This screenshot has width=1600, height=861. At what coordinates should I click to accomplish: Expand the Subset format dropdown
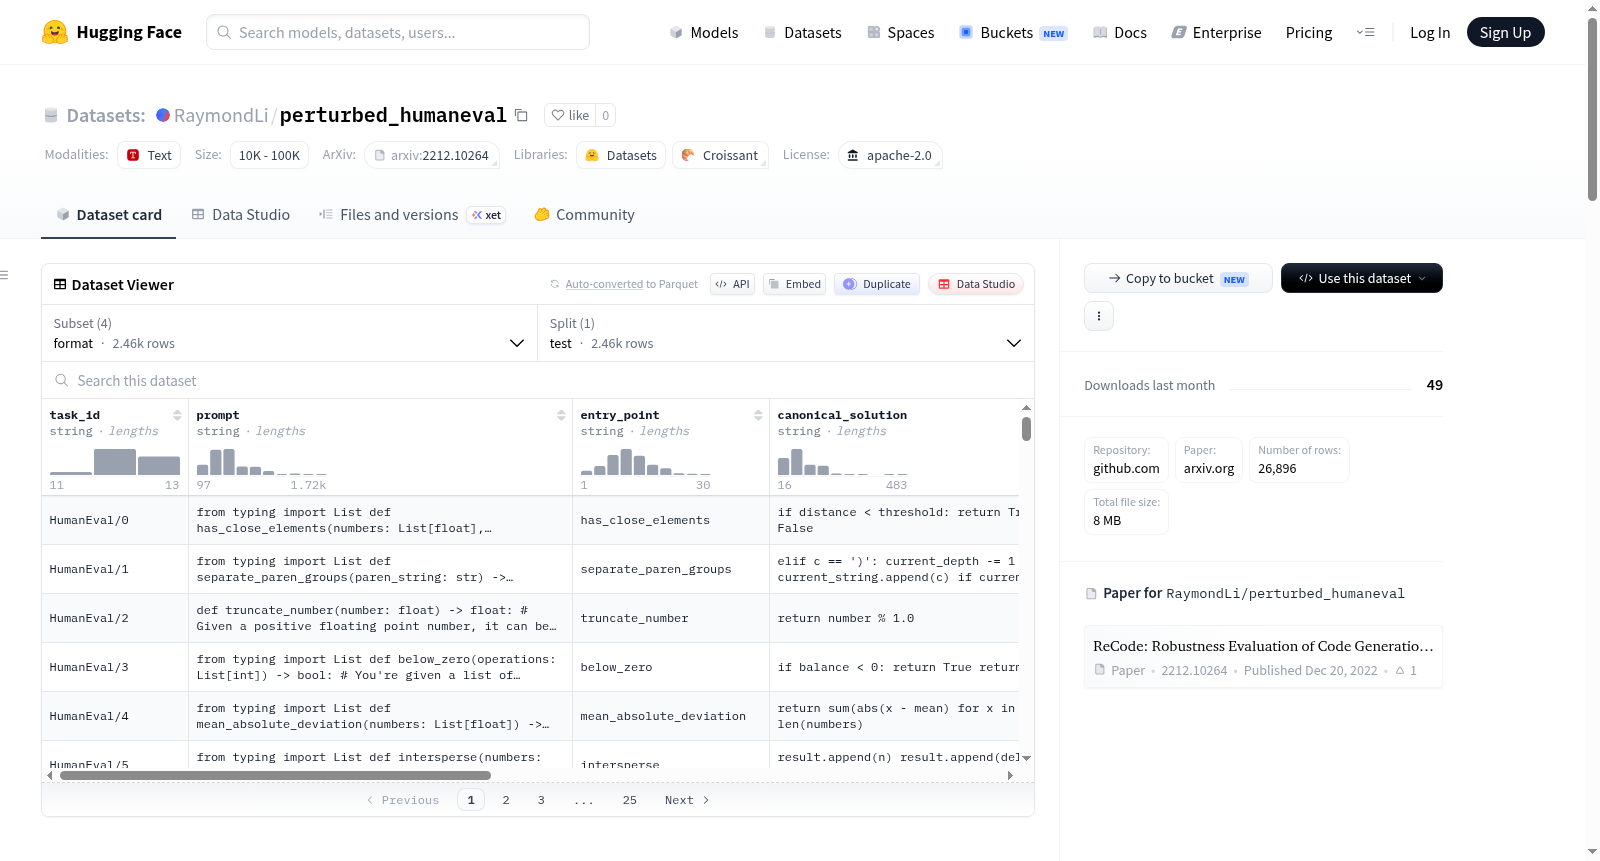point(290,333)
